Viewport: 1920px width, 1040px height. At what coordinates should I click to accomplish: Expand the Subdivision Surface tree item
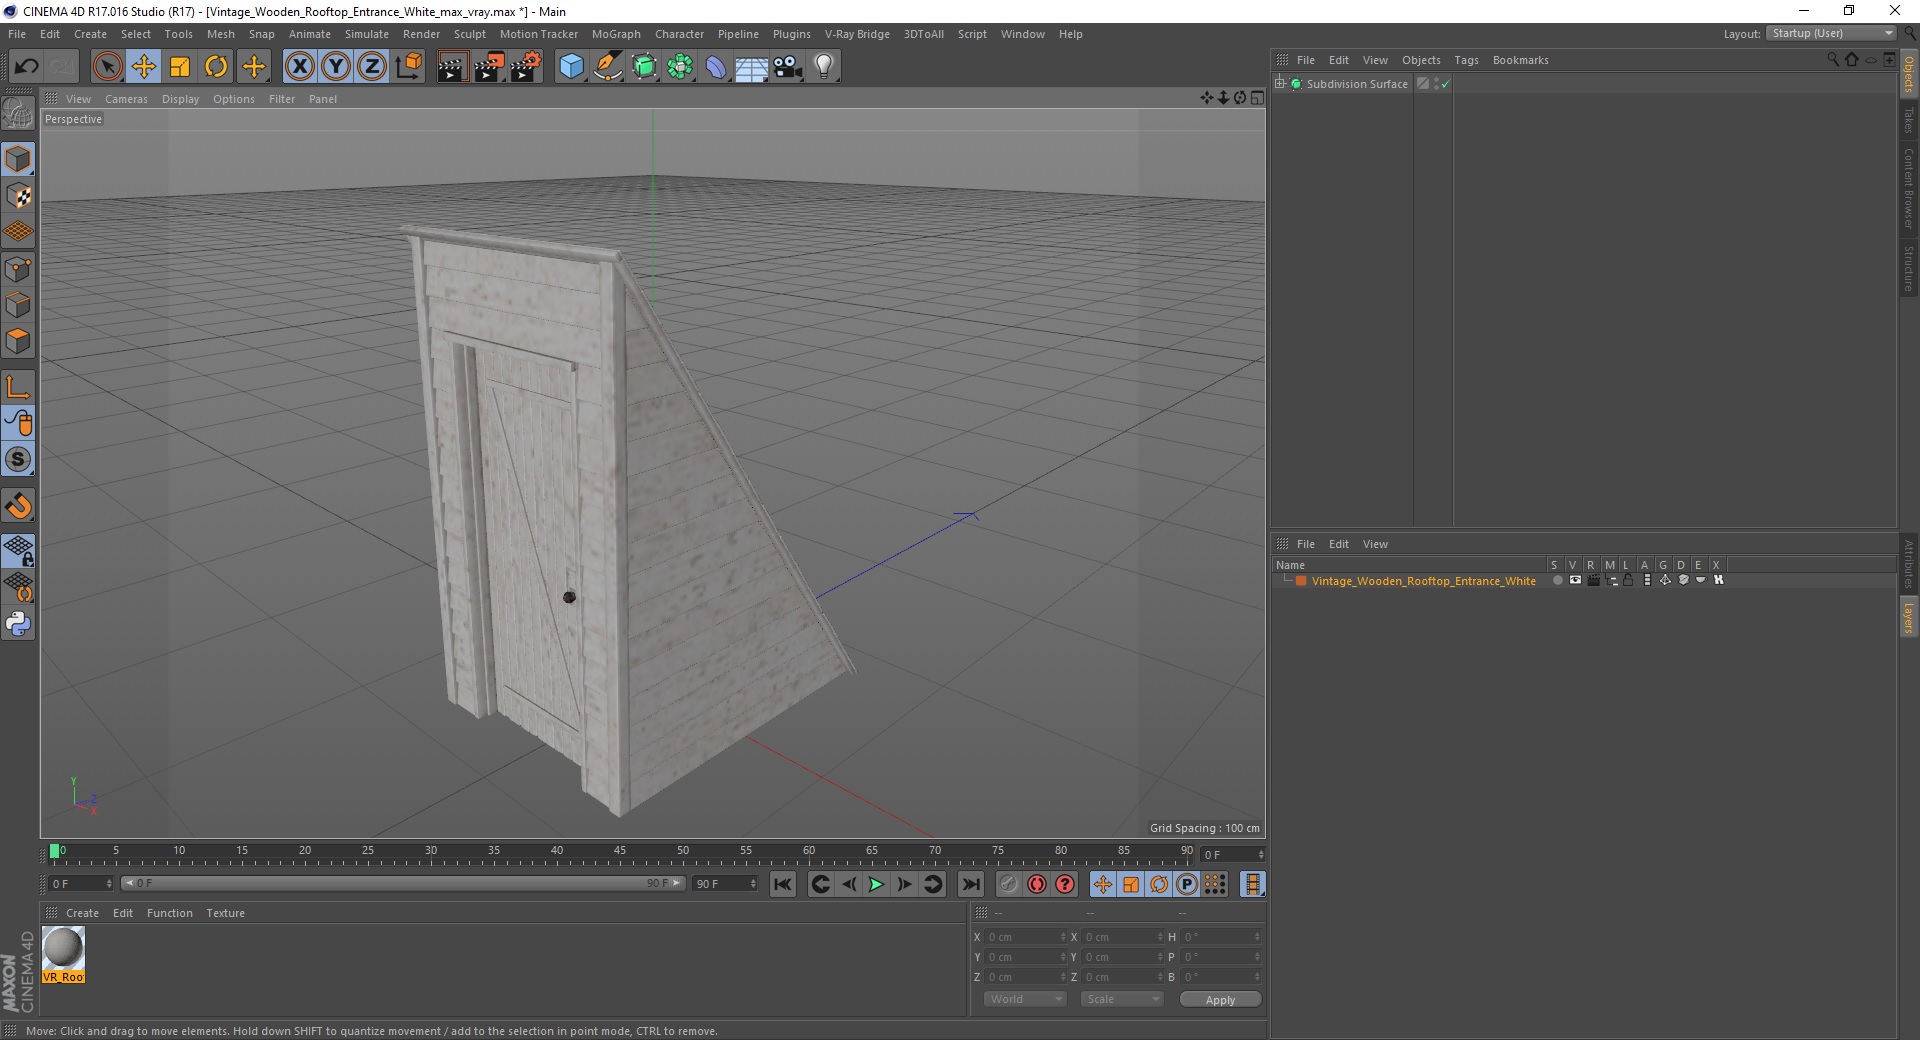[1280, 84]
